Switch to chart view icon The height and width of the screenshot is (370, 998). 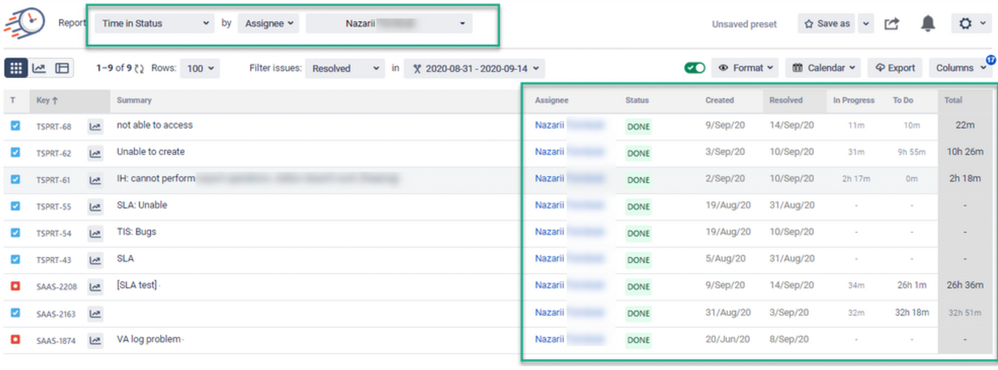(39, 68)
